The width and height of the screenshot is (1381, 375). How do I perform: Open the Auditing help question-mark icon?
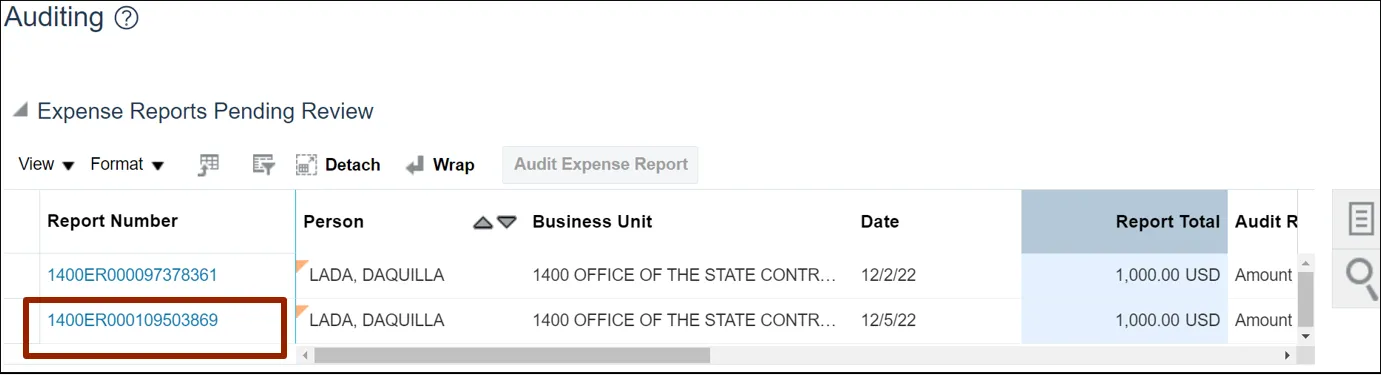point(126,18)
